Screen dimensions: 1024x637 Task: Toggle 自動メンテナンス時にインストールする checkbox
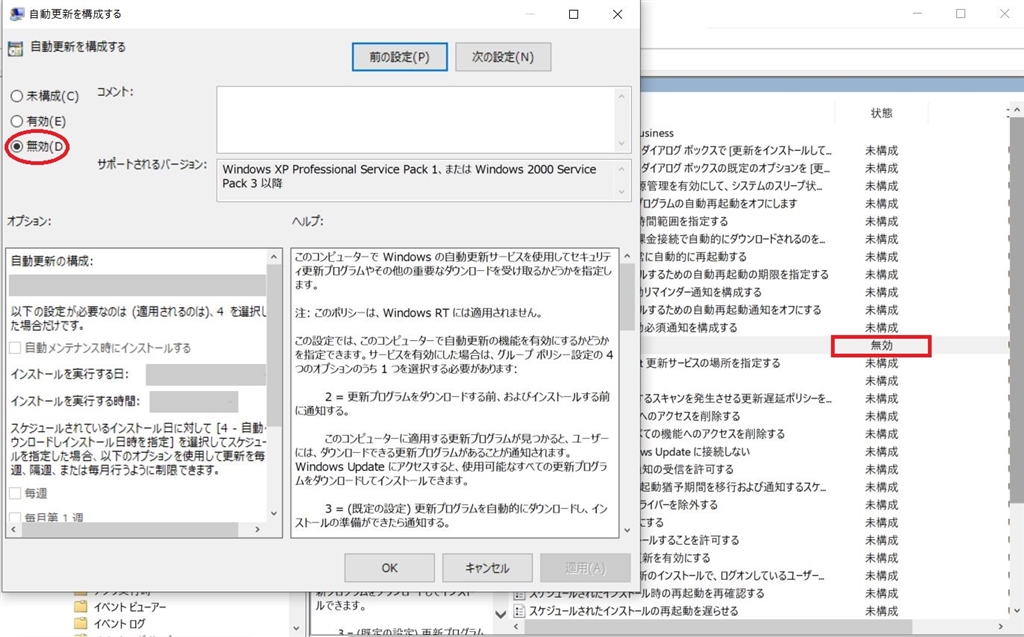[x=15, y=348]
